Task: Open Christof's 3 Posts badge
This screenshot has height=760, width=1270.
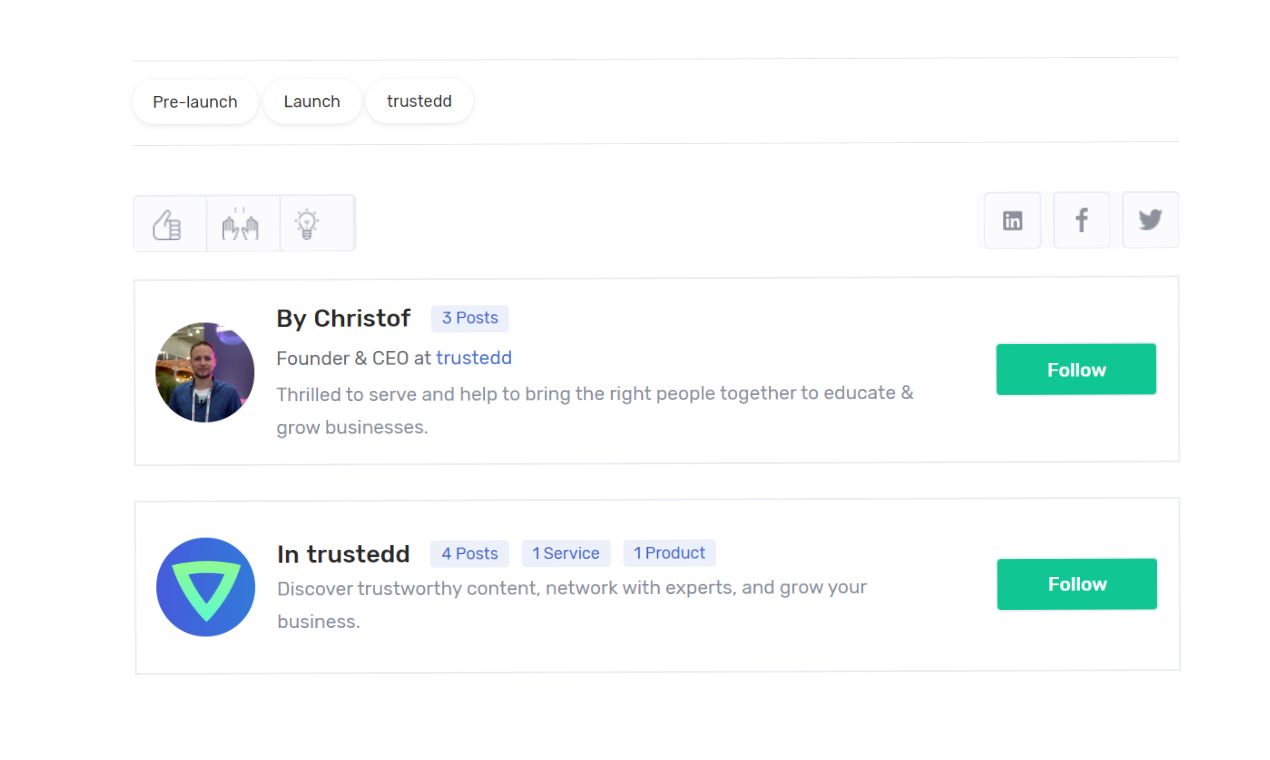Action: coord(469,318)
